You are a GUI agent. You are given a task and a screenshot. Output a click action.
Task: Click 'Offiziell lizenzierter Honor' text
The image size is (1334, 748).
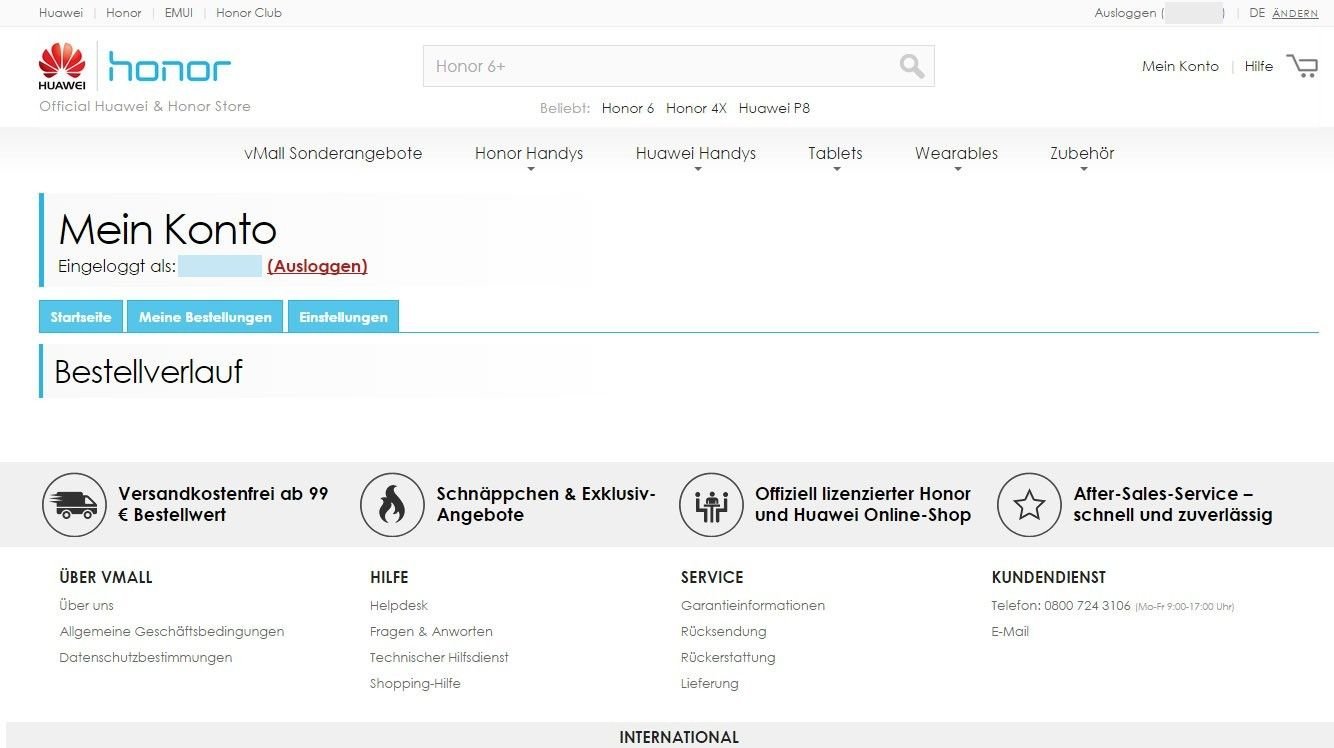[x=863, y=493]
